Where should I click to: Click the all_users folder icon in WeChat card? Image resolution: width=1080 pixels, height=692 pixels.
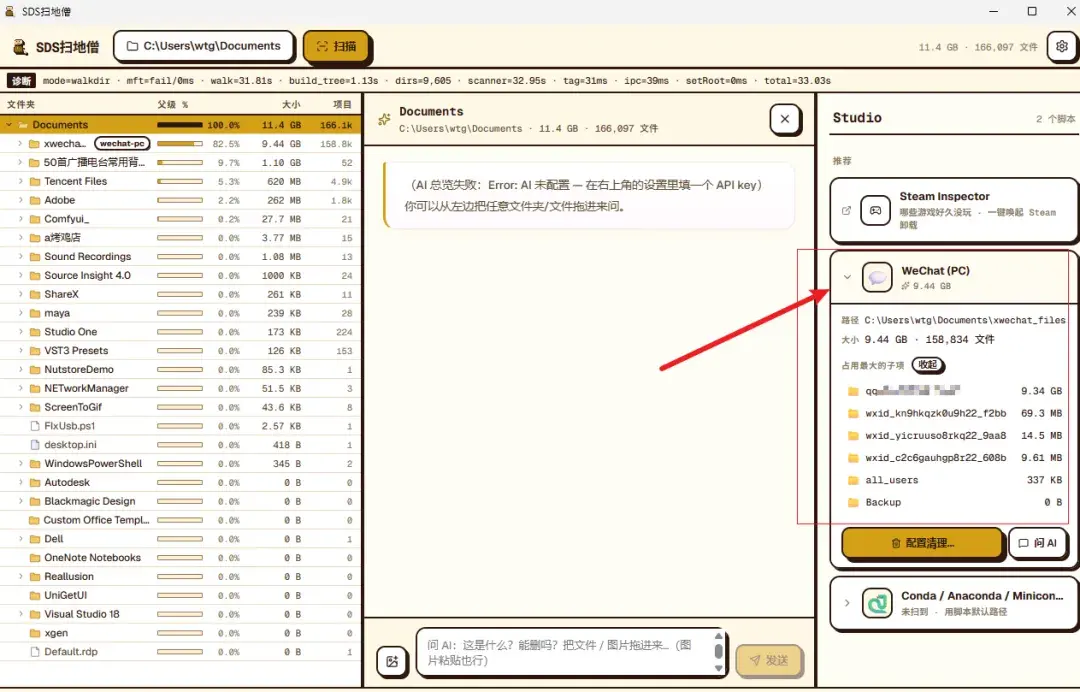point(853,480)
